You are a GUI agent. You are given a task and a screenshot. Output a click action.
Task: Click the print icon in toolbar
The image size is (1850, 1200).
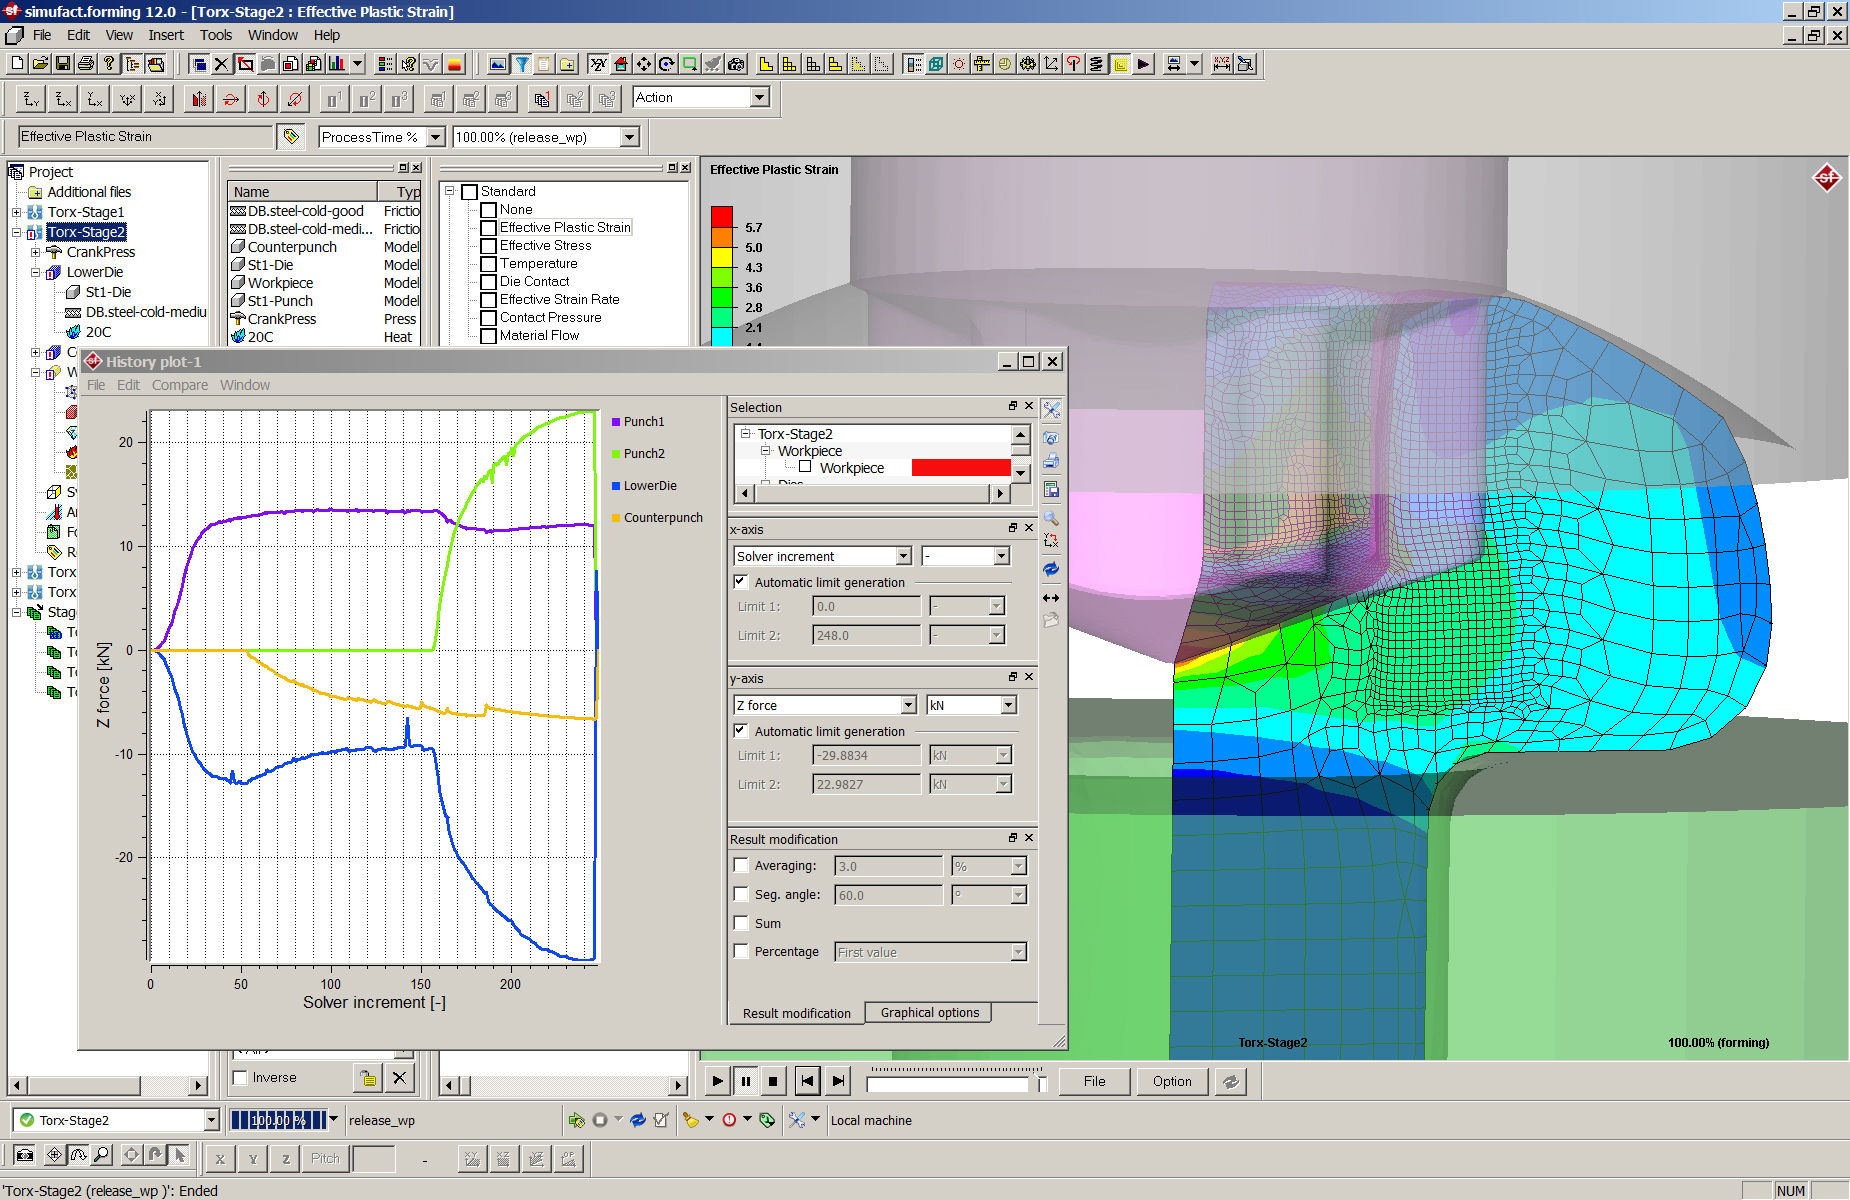click(x=86, y=64)
